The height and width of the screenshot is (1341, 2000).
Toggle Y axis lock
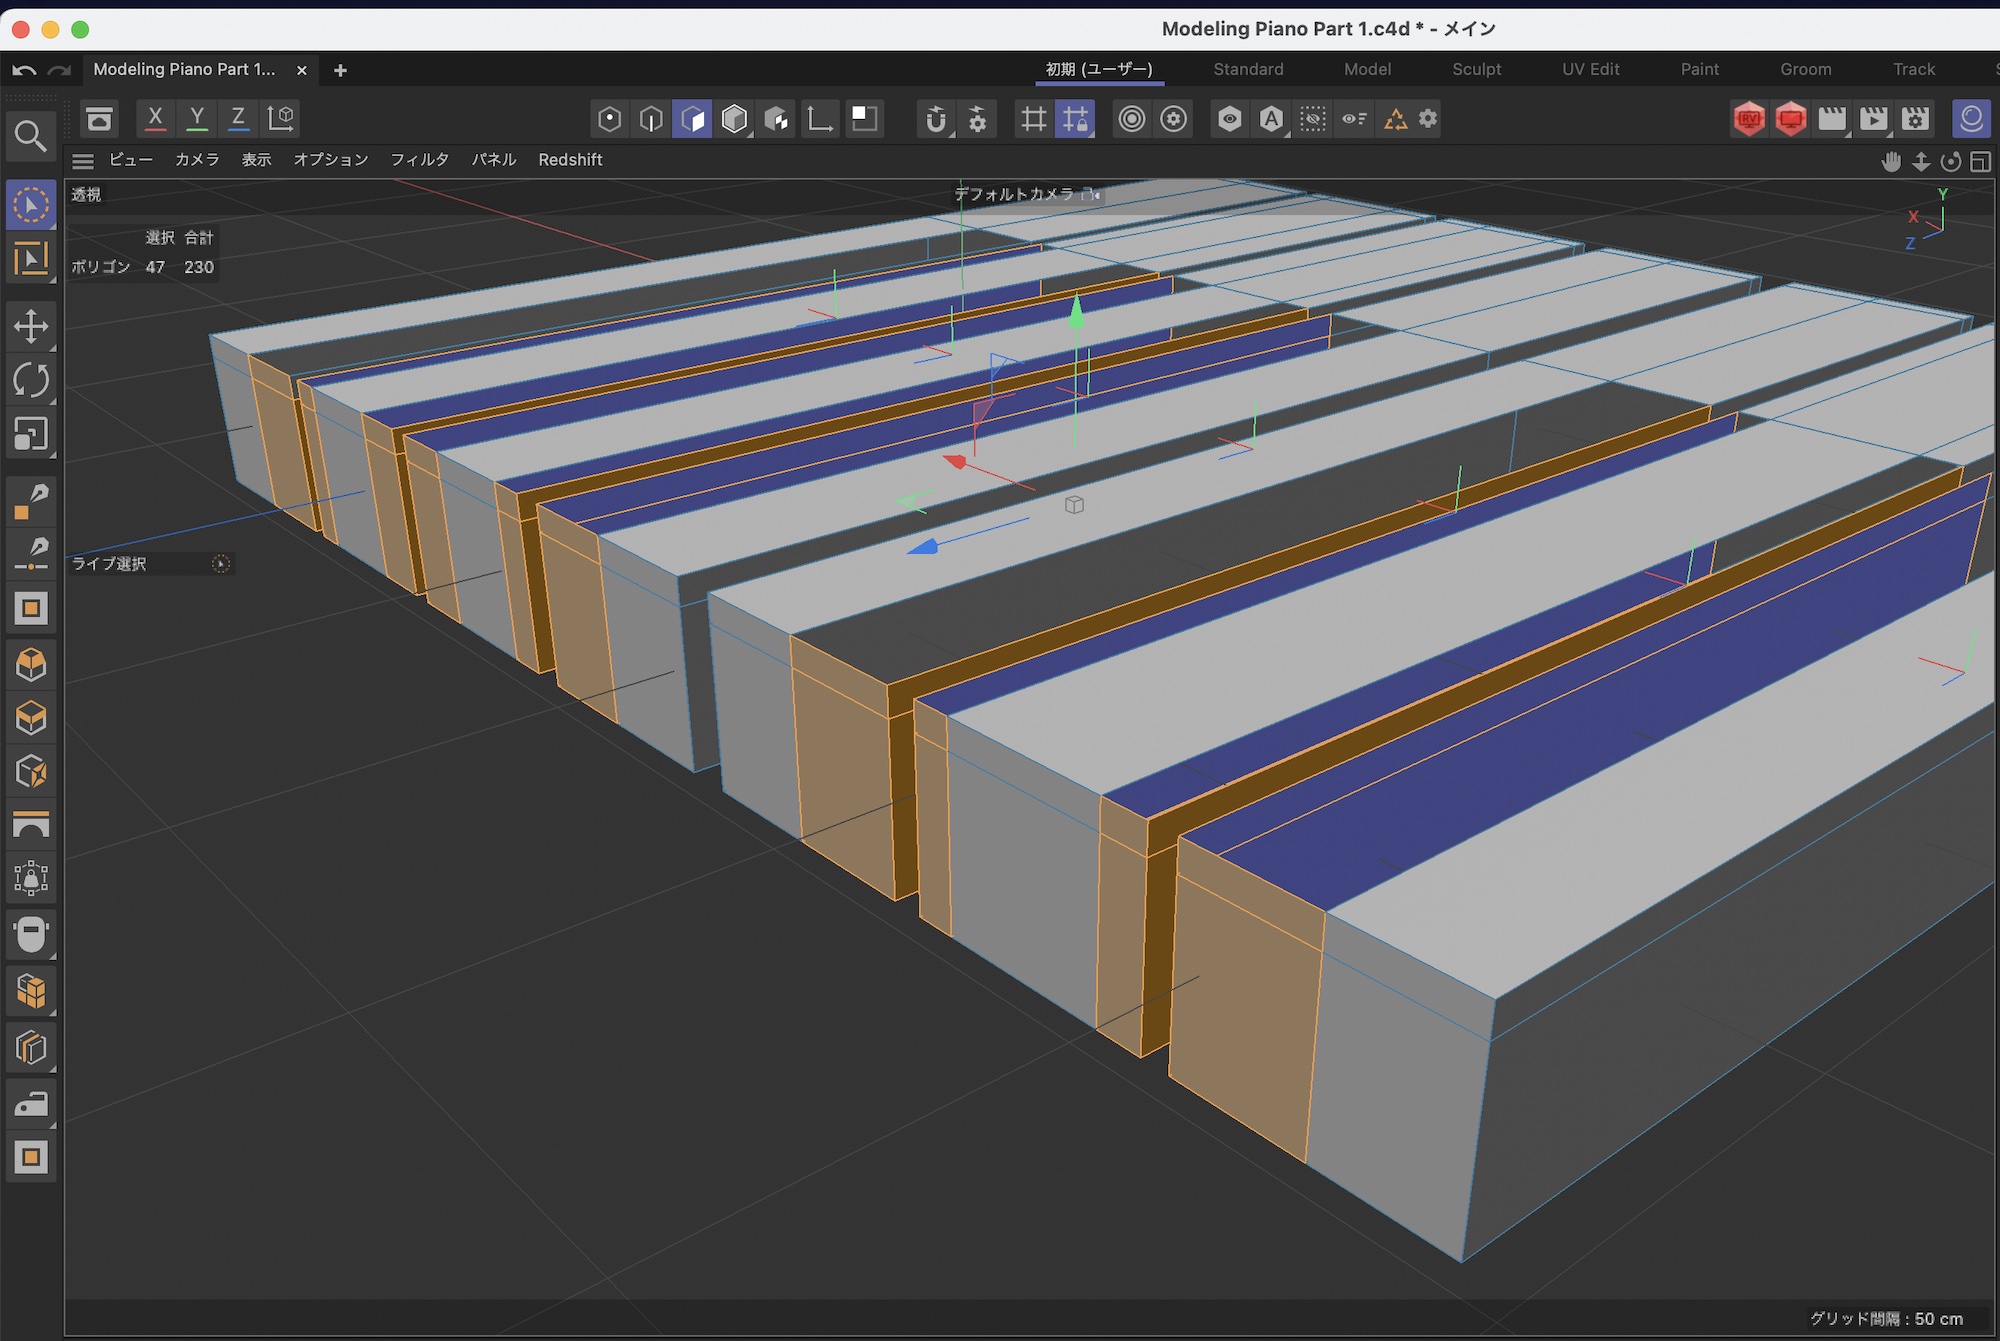197,118
